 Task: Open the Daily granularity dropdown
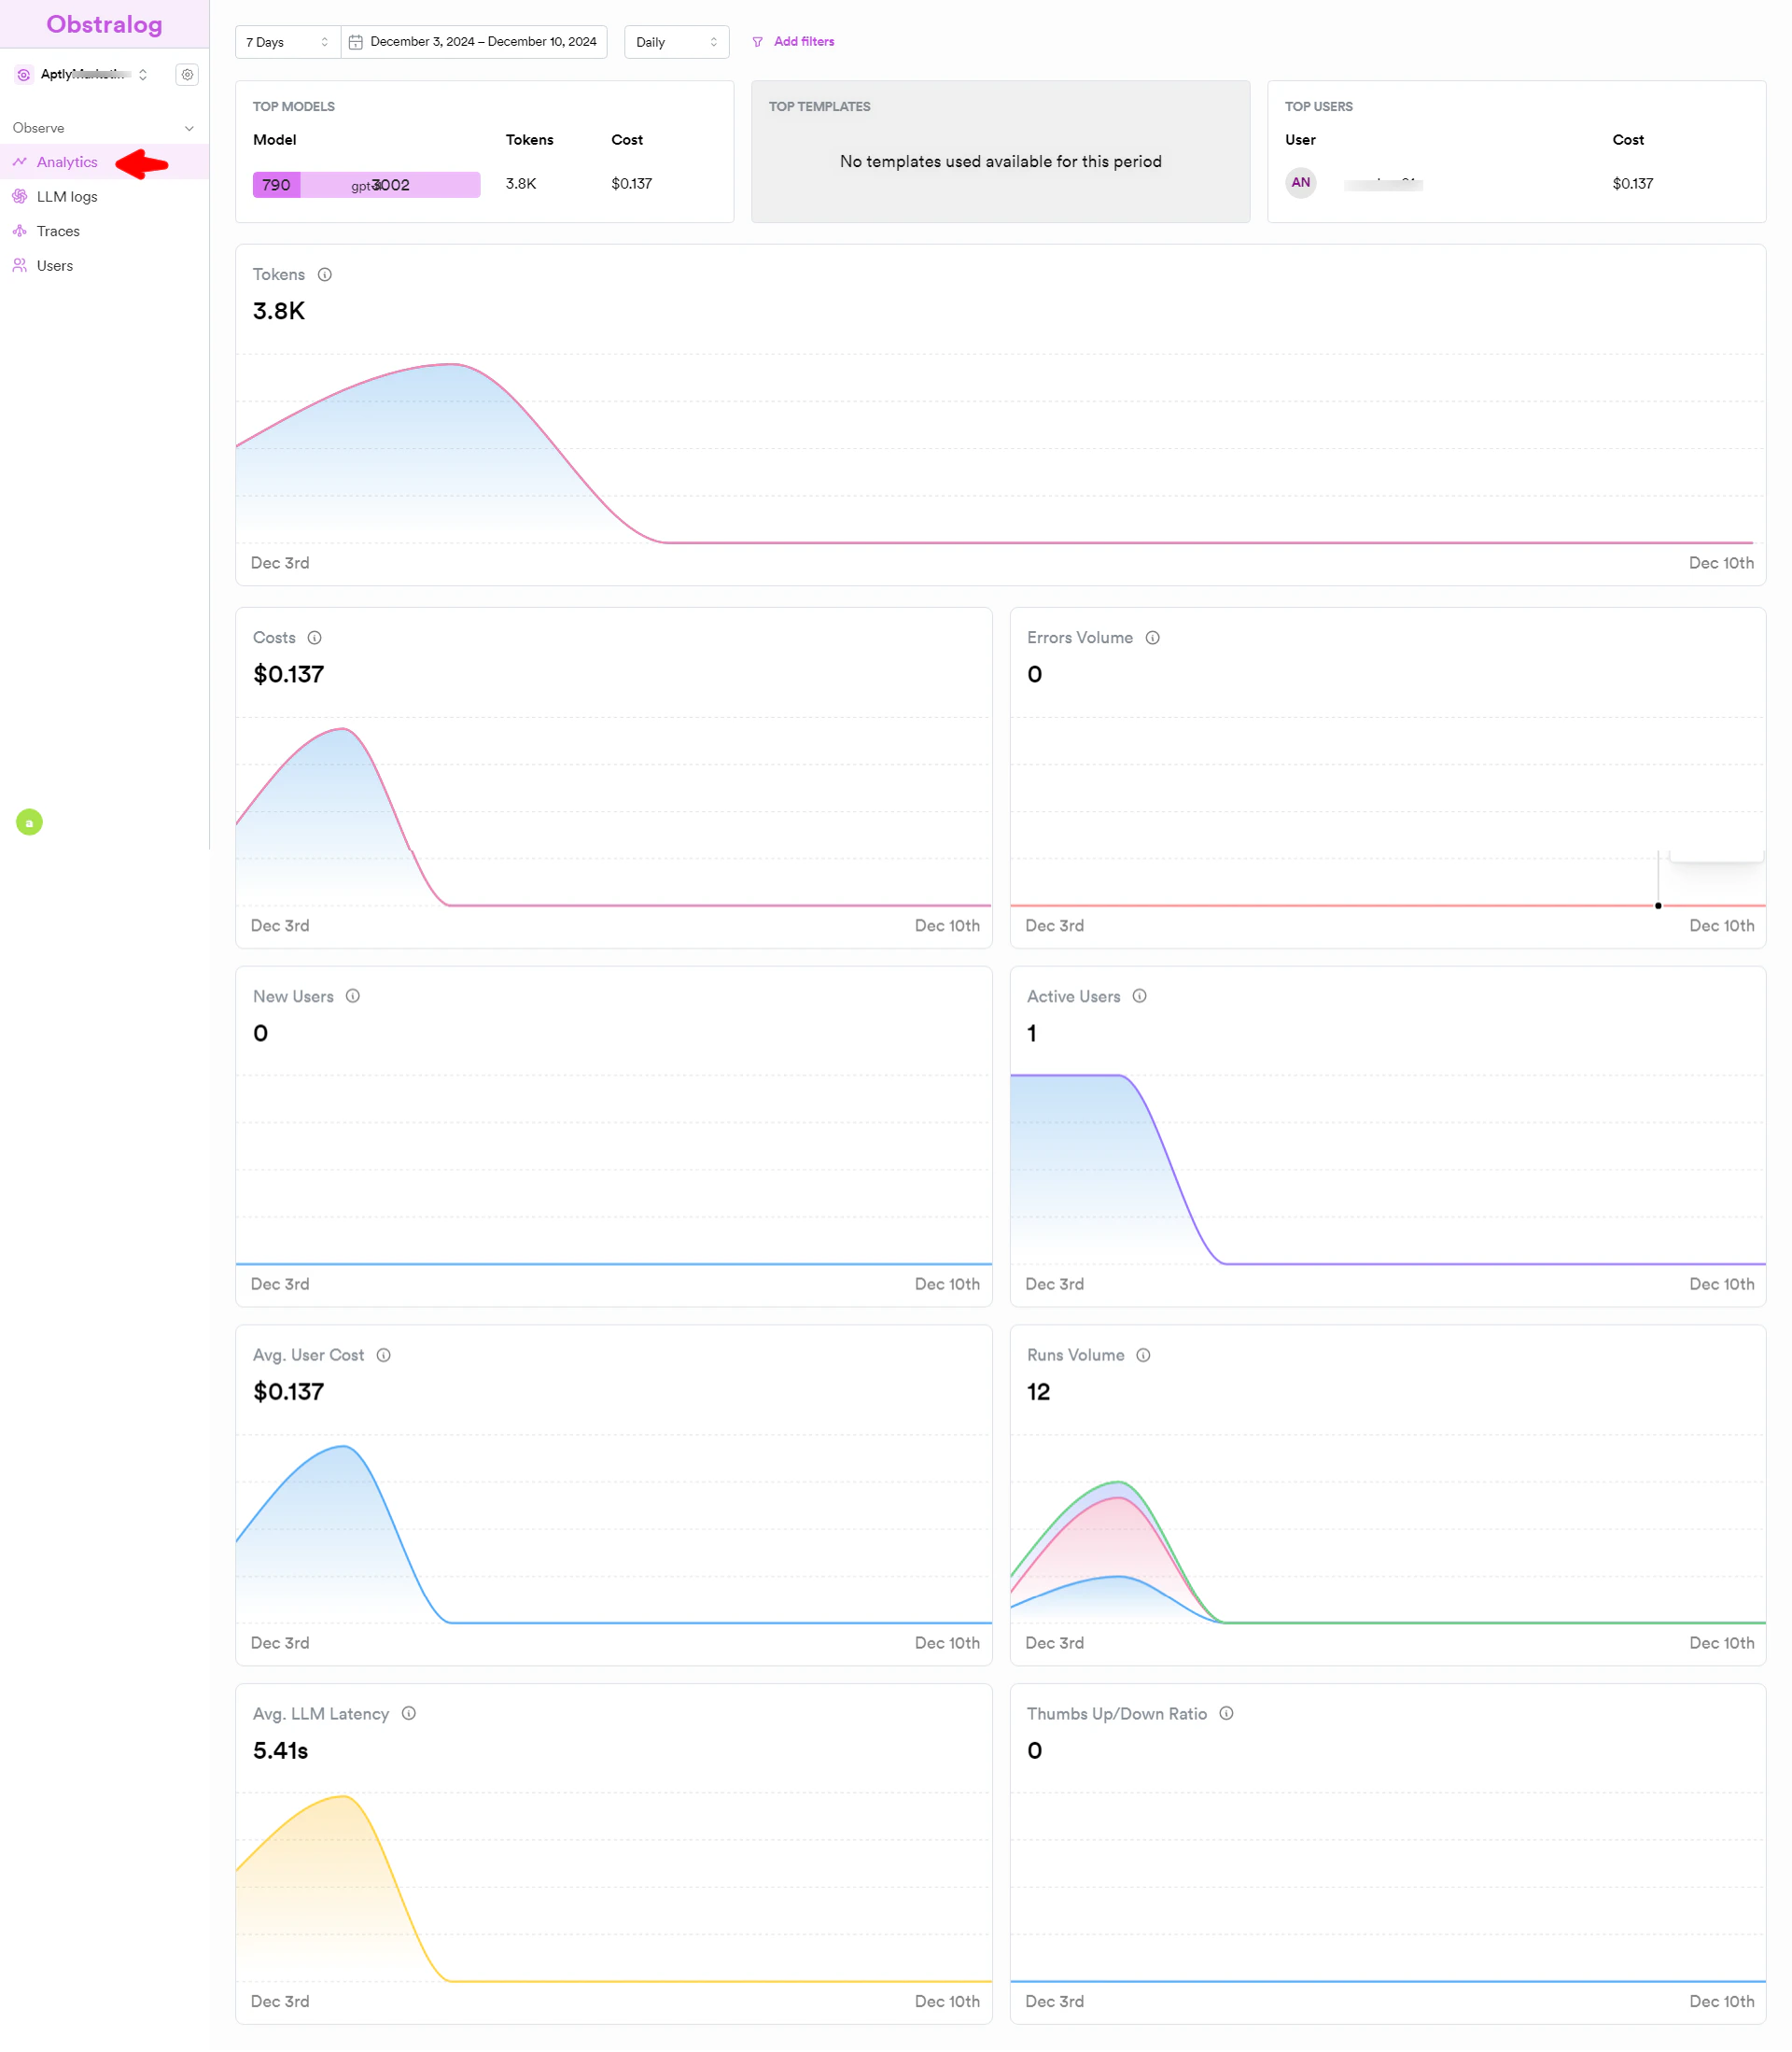676,42
